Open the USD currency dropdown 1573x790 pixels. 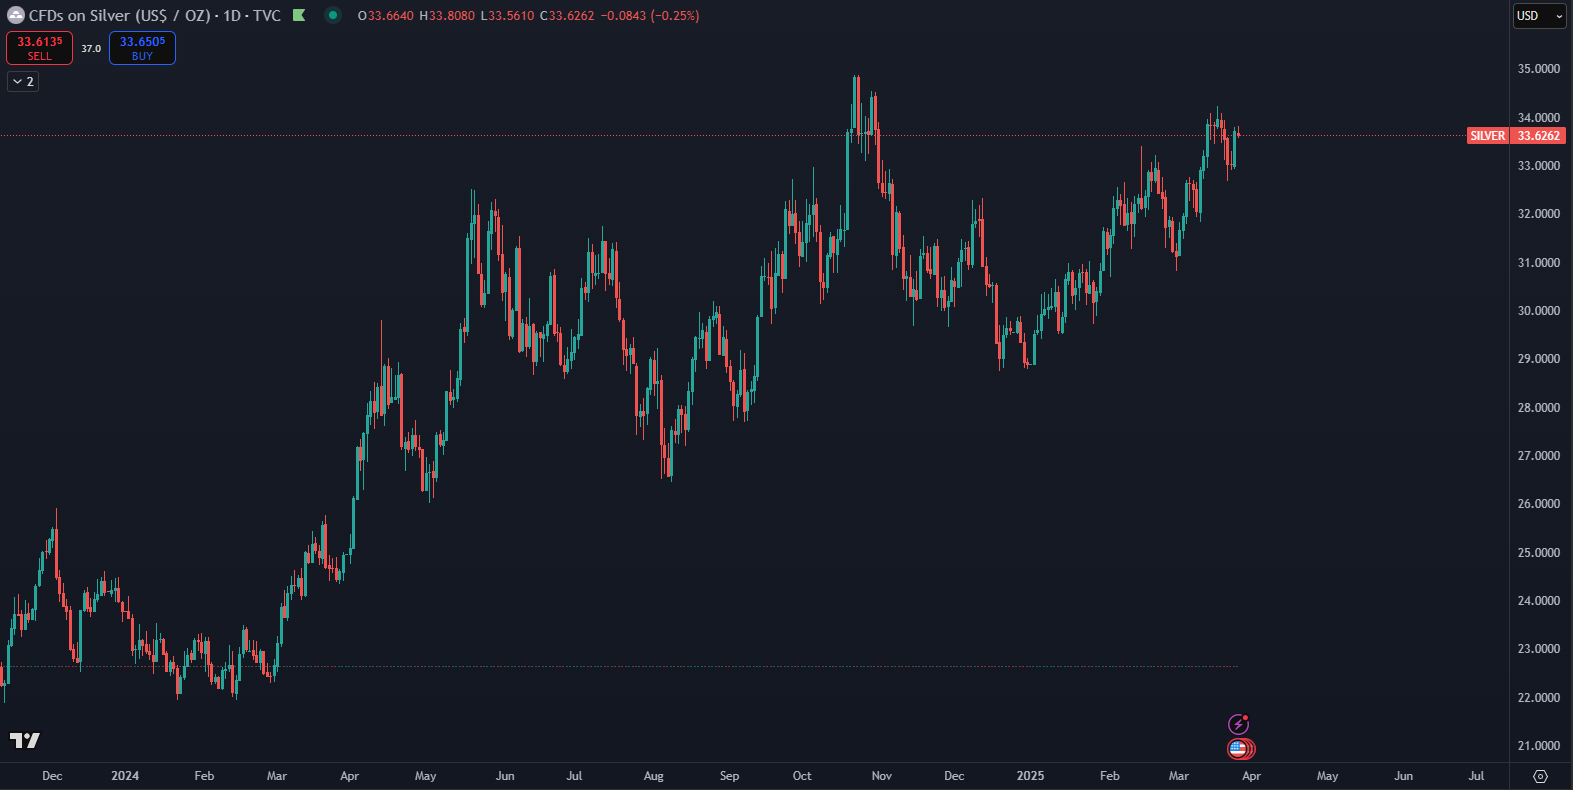(x=1538, y=16)
